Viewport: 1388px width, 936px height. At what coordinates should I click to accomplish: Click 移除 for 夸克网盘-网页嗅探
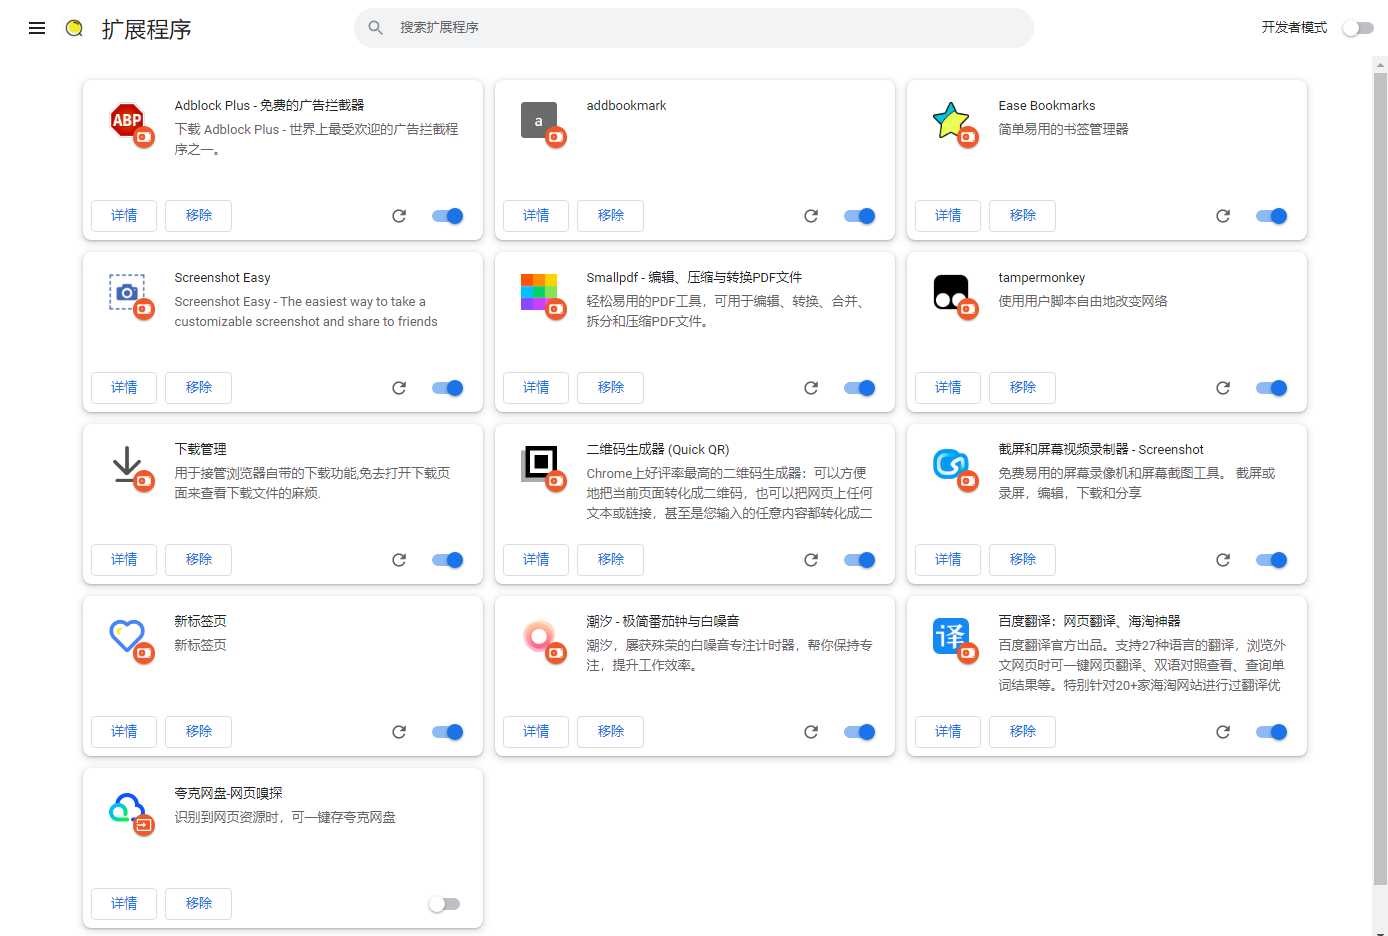point(198,904)
